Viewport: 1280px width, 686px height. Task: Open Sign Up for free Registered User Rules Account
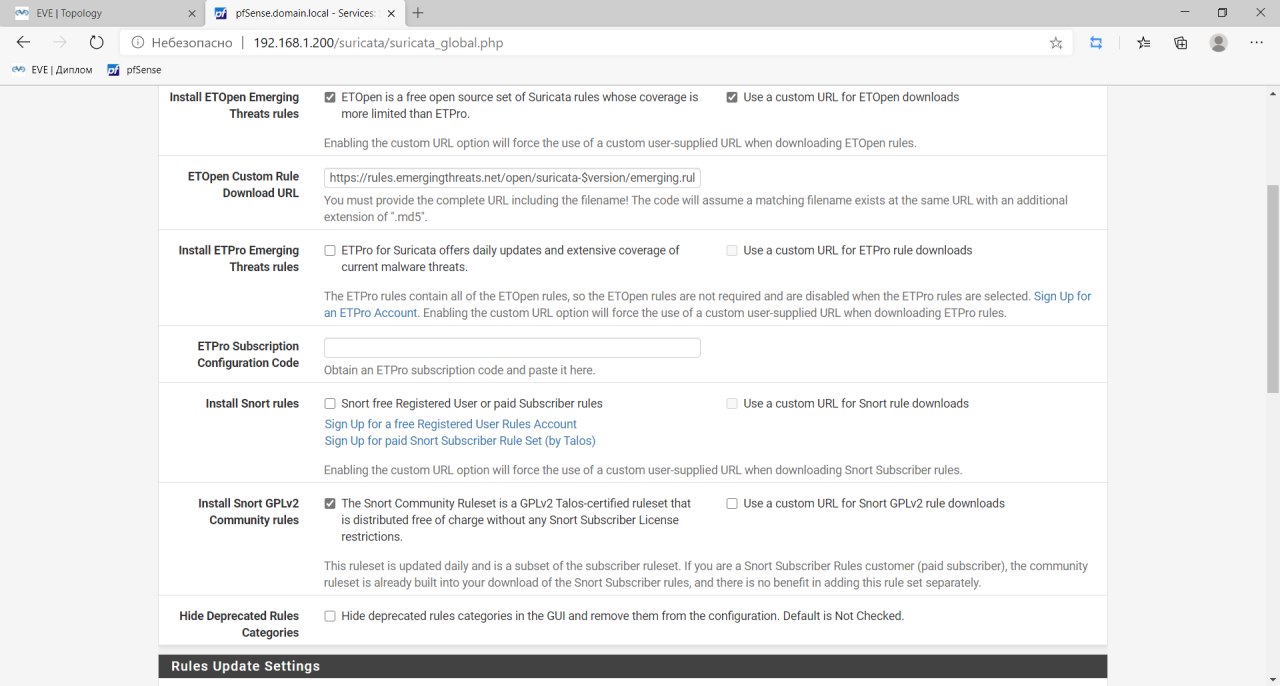[451, 424]
